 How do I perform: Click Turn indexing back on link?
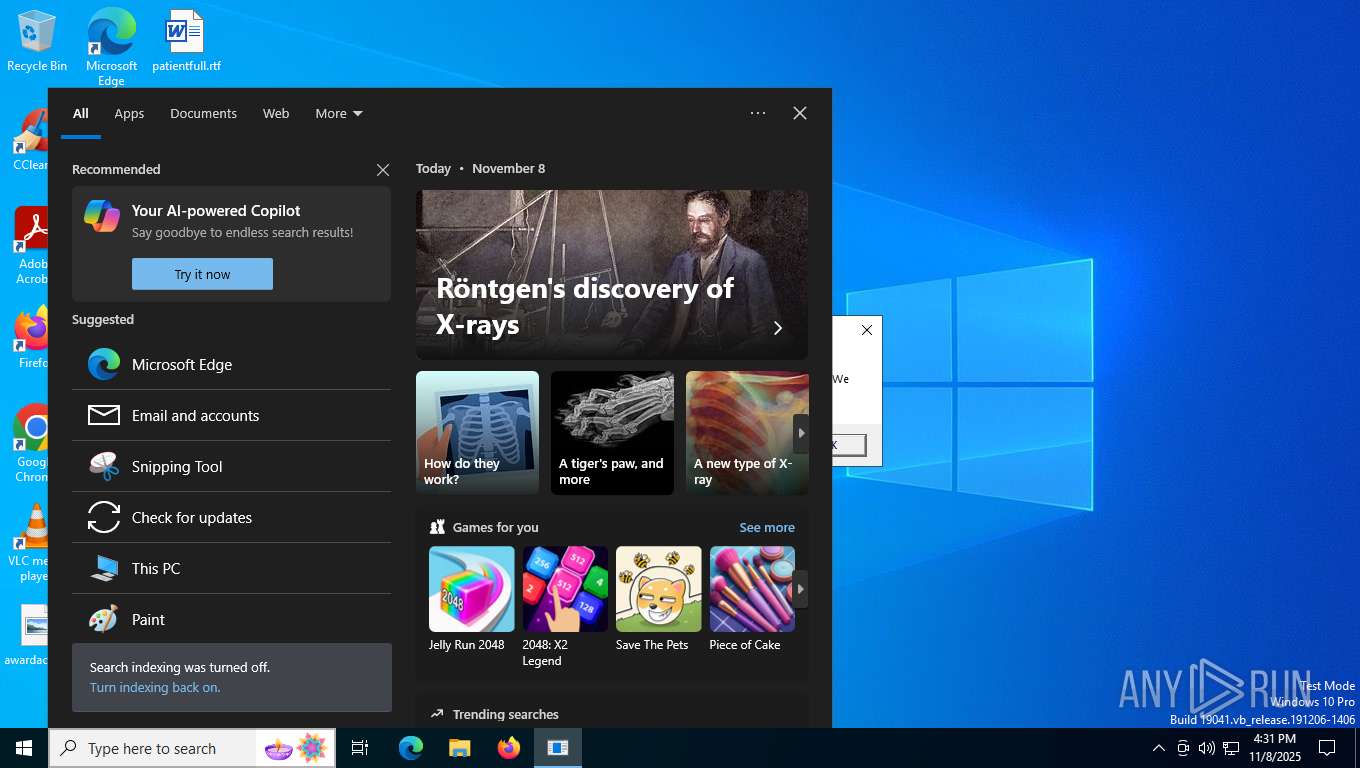point(155,688)
